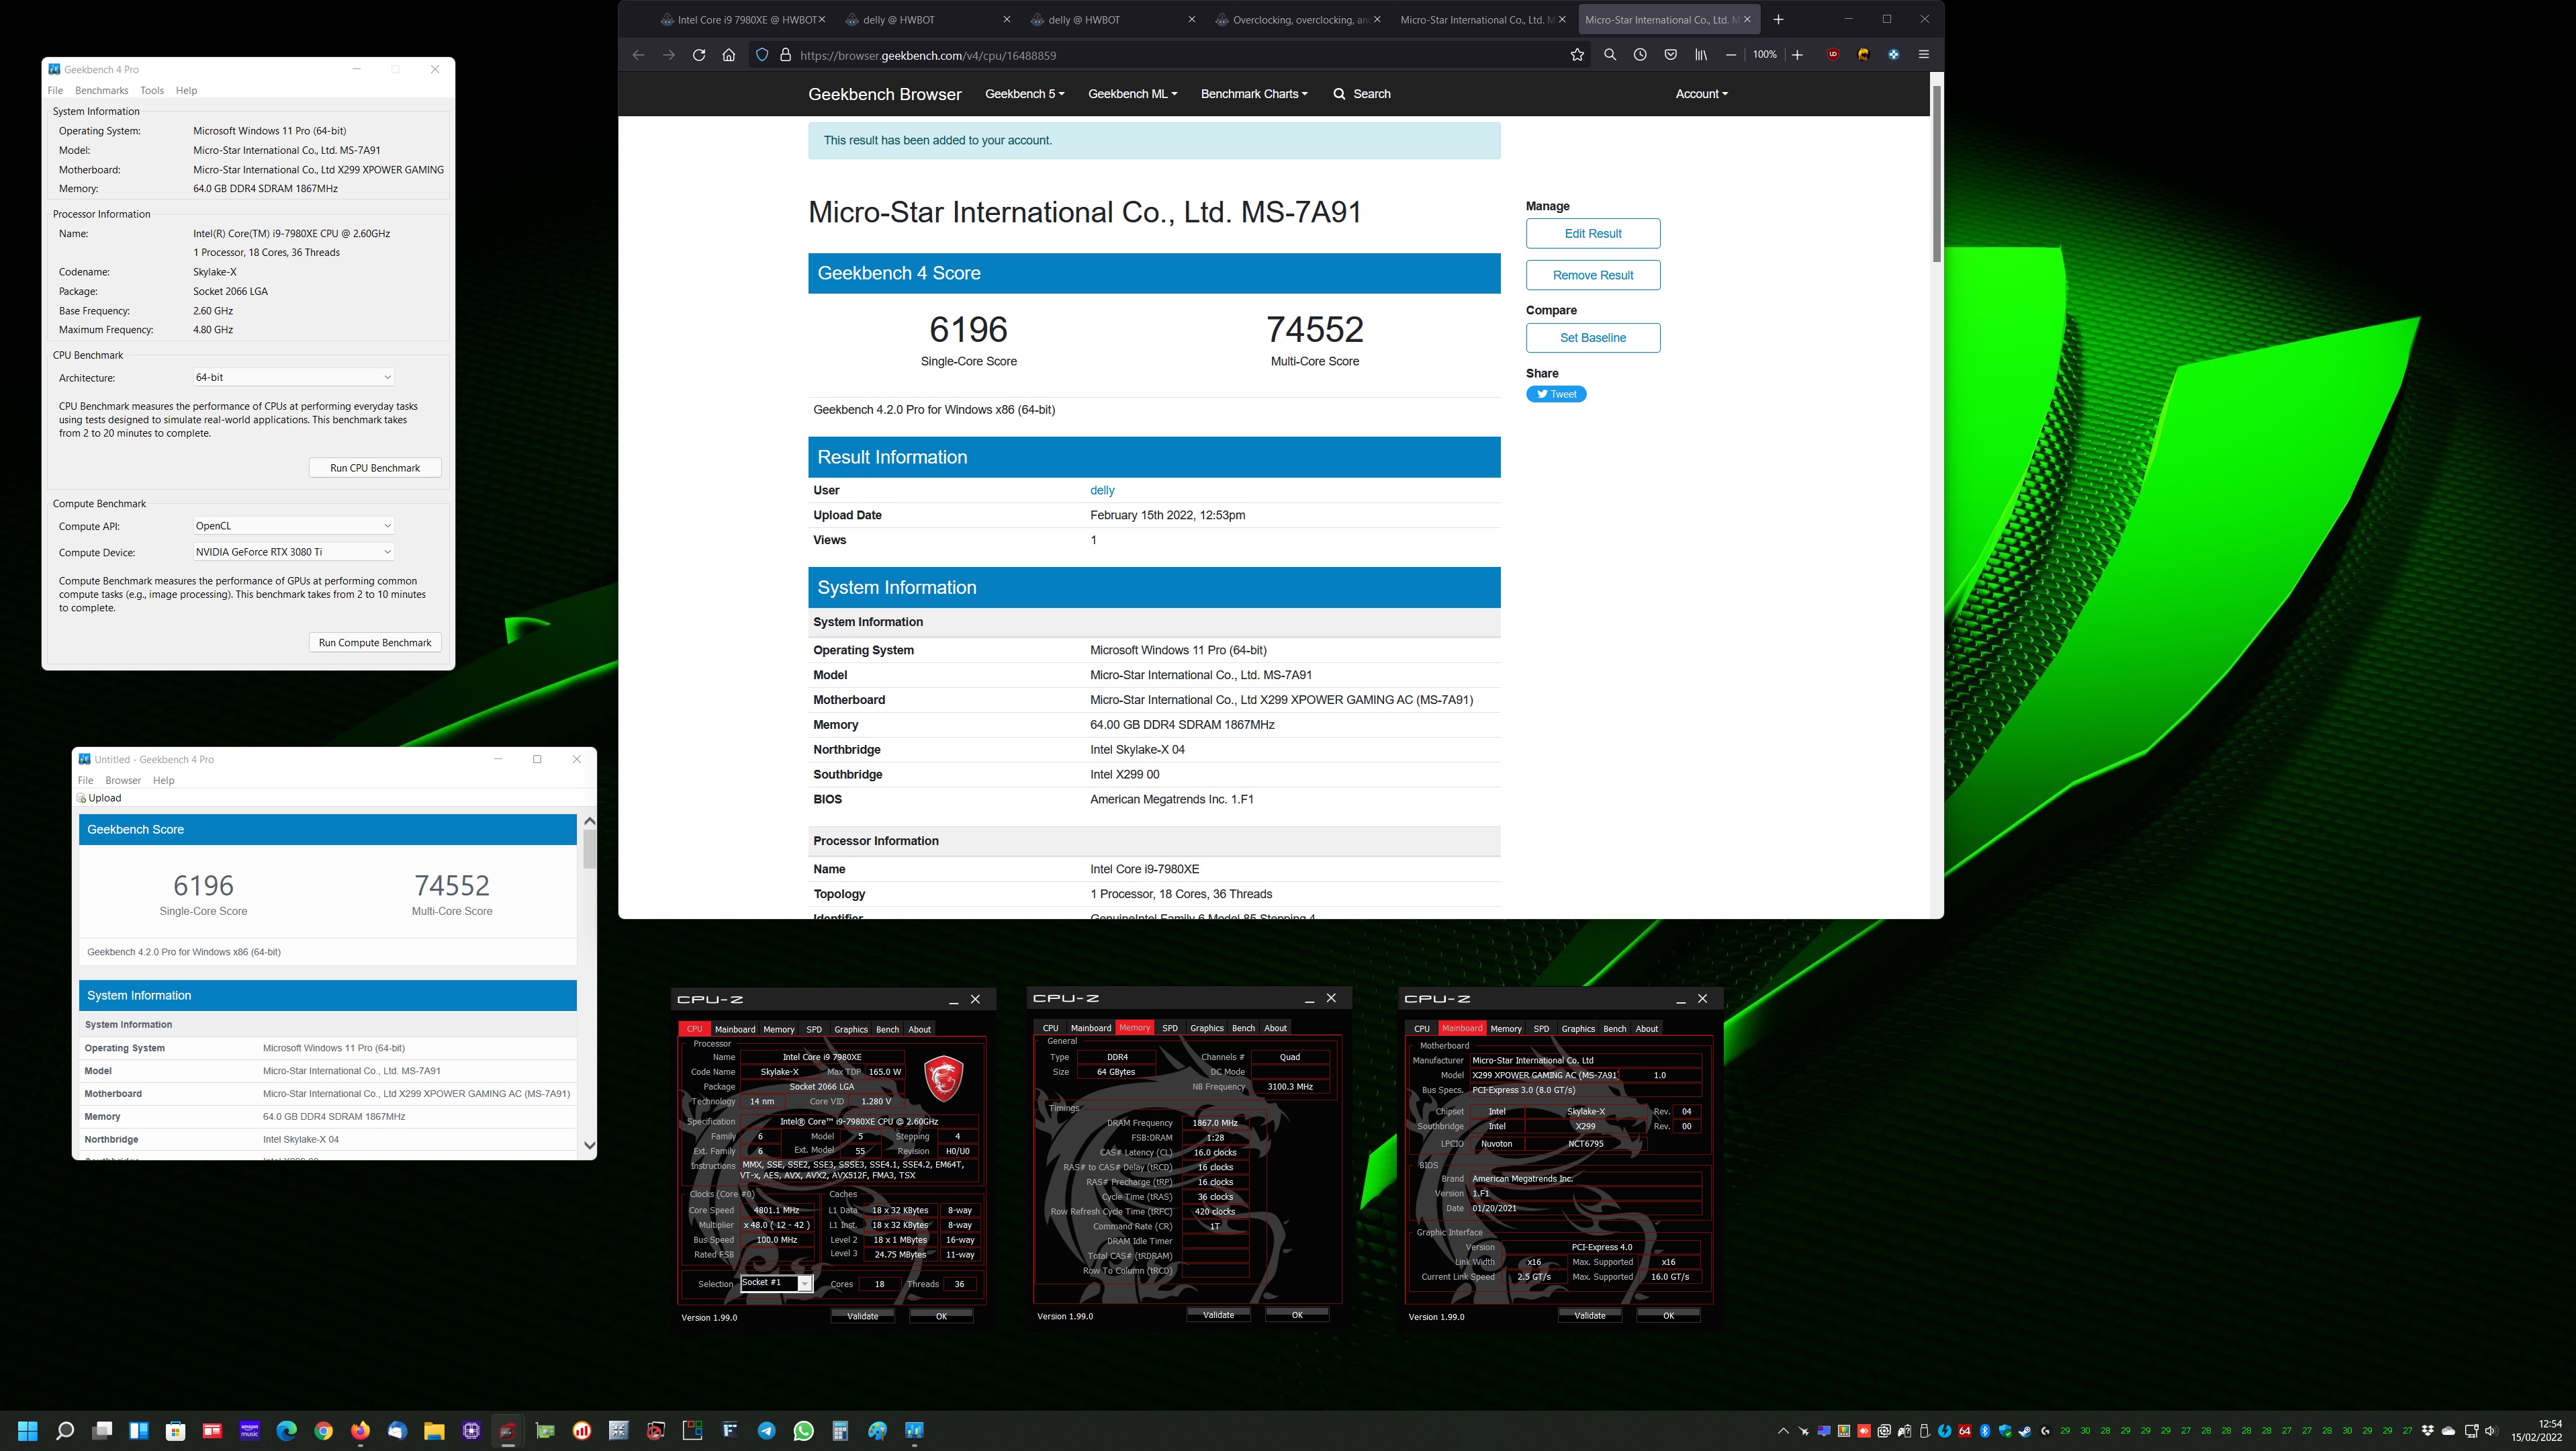Open WhatsApp from taskbar
This screenshot has width=2576, height=1451.
click(803, 1431)
